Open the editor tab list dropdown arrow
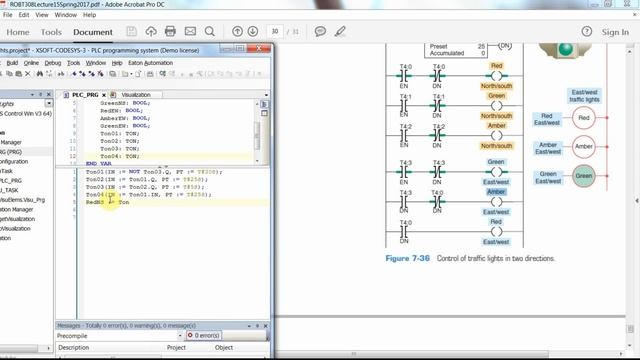 coord(266,95)
